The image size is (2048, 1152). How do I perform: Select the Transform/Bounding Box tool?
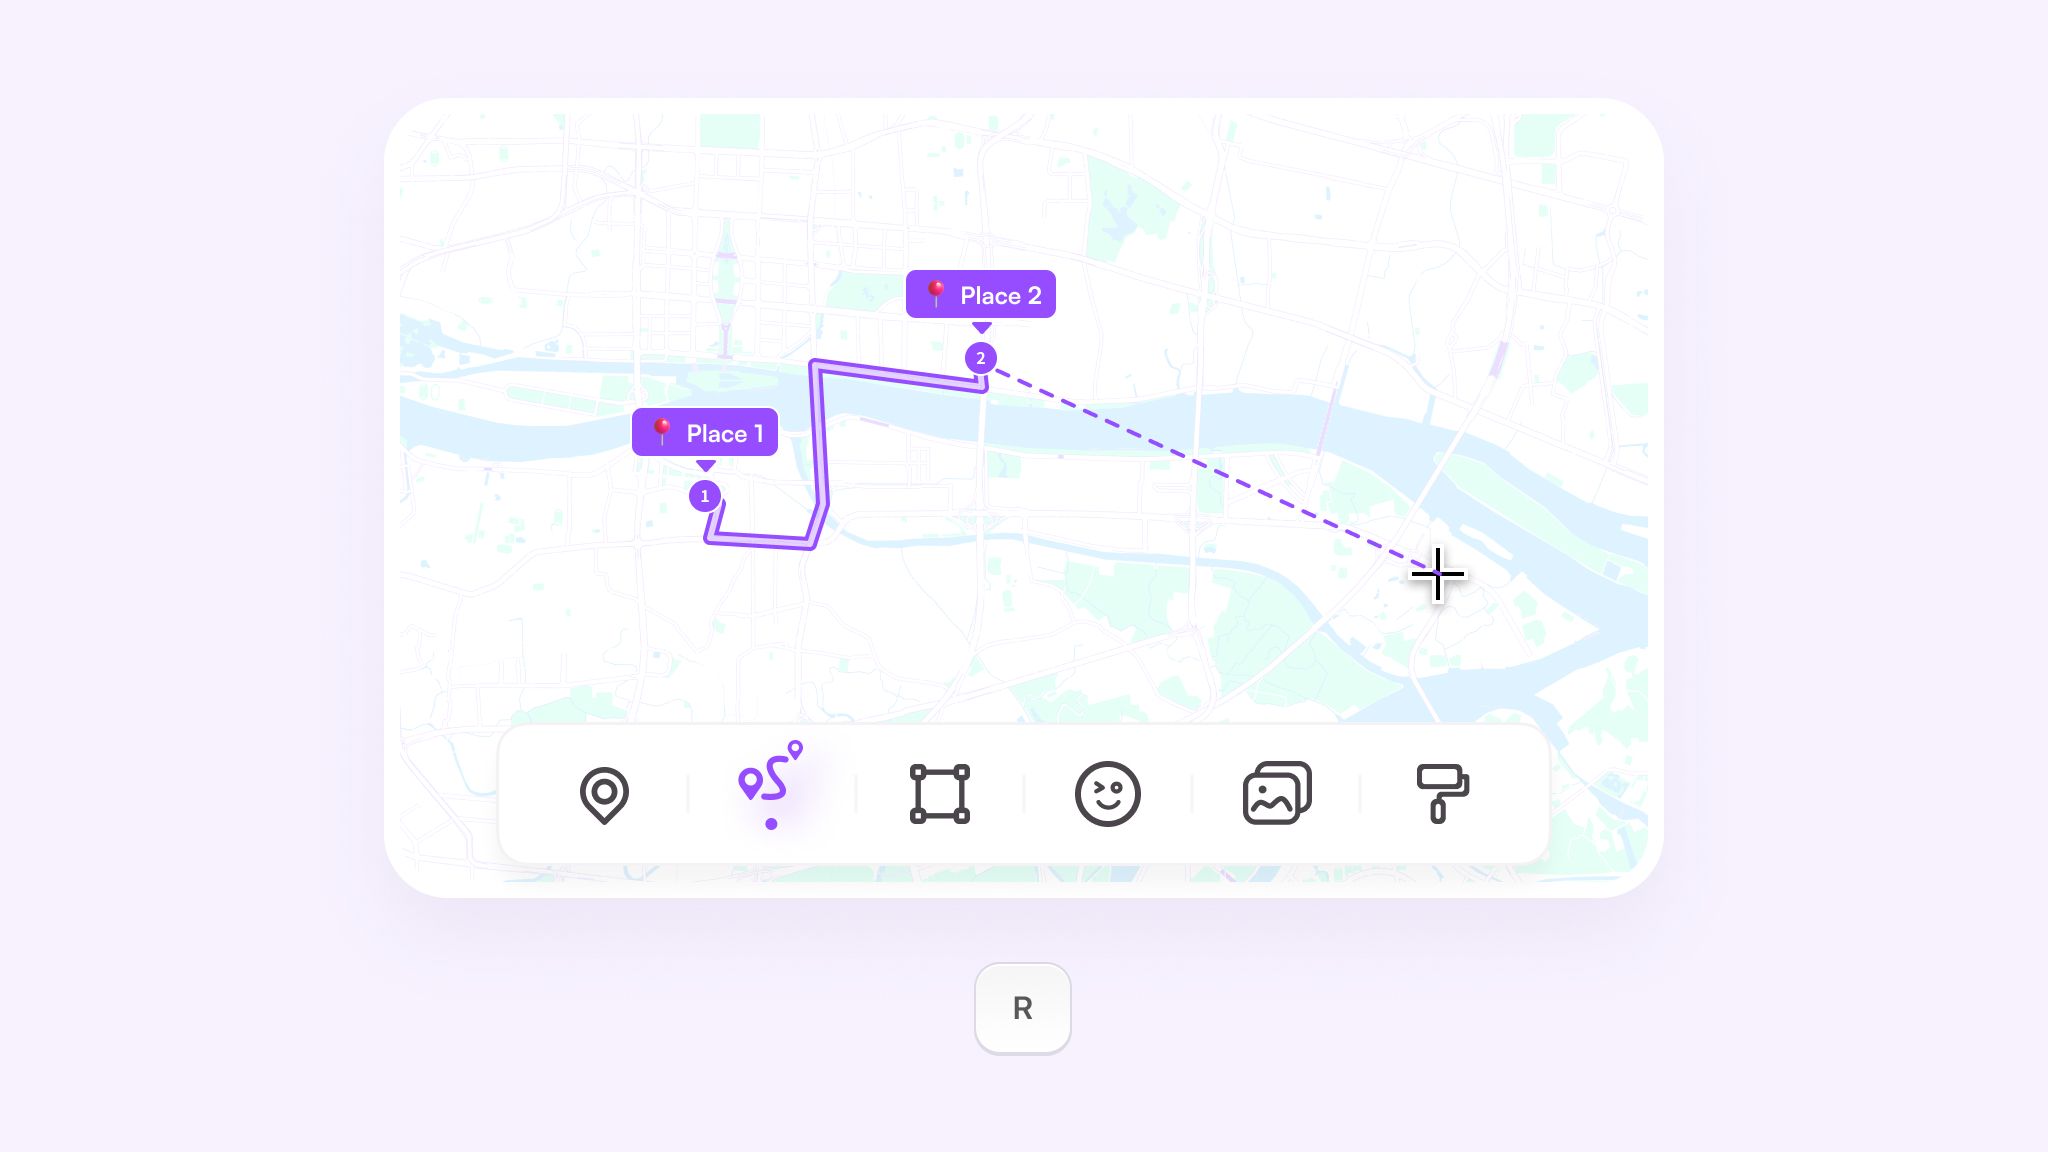(938, 793)
